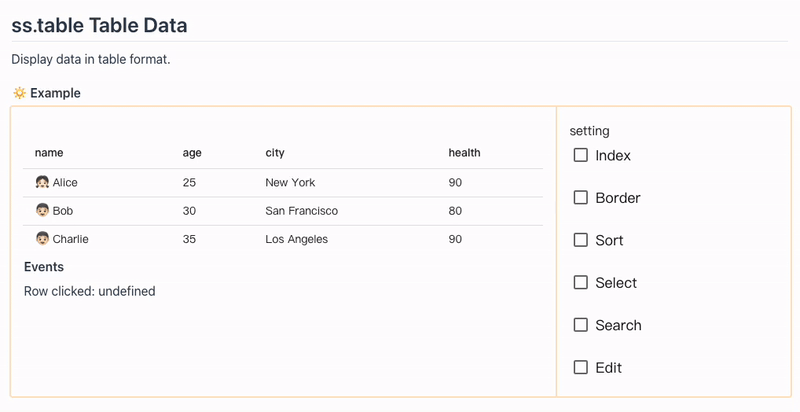800x412 pixels.
Task: Click Alice's avatar emoji icon
Action: point(42,183)
